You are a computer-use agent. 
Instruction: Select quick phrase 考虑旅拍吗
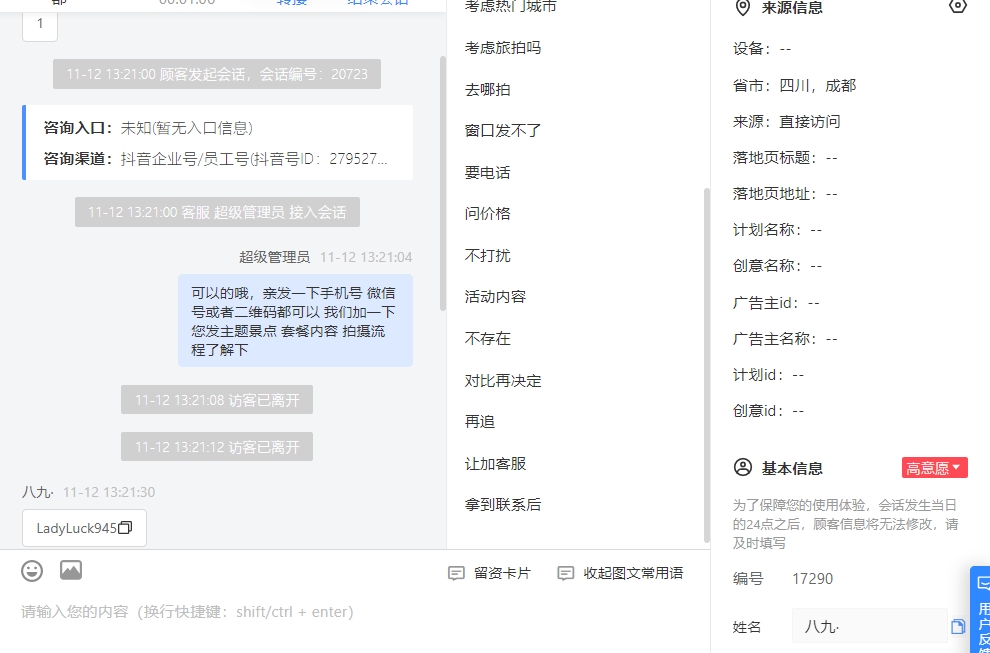click(x=503, y=48)
